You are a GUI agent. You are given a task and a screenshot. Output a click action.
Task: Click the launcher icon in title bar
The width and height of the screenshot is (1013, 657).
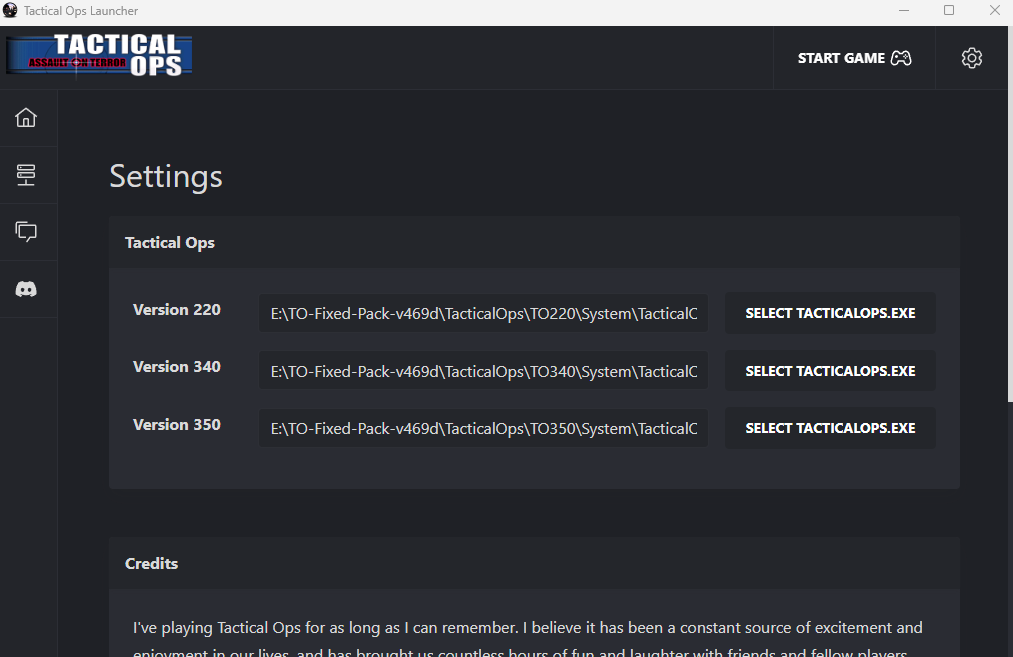pyautogui.click(x=10, y=11)
